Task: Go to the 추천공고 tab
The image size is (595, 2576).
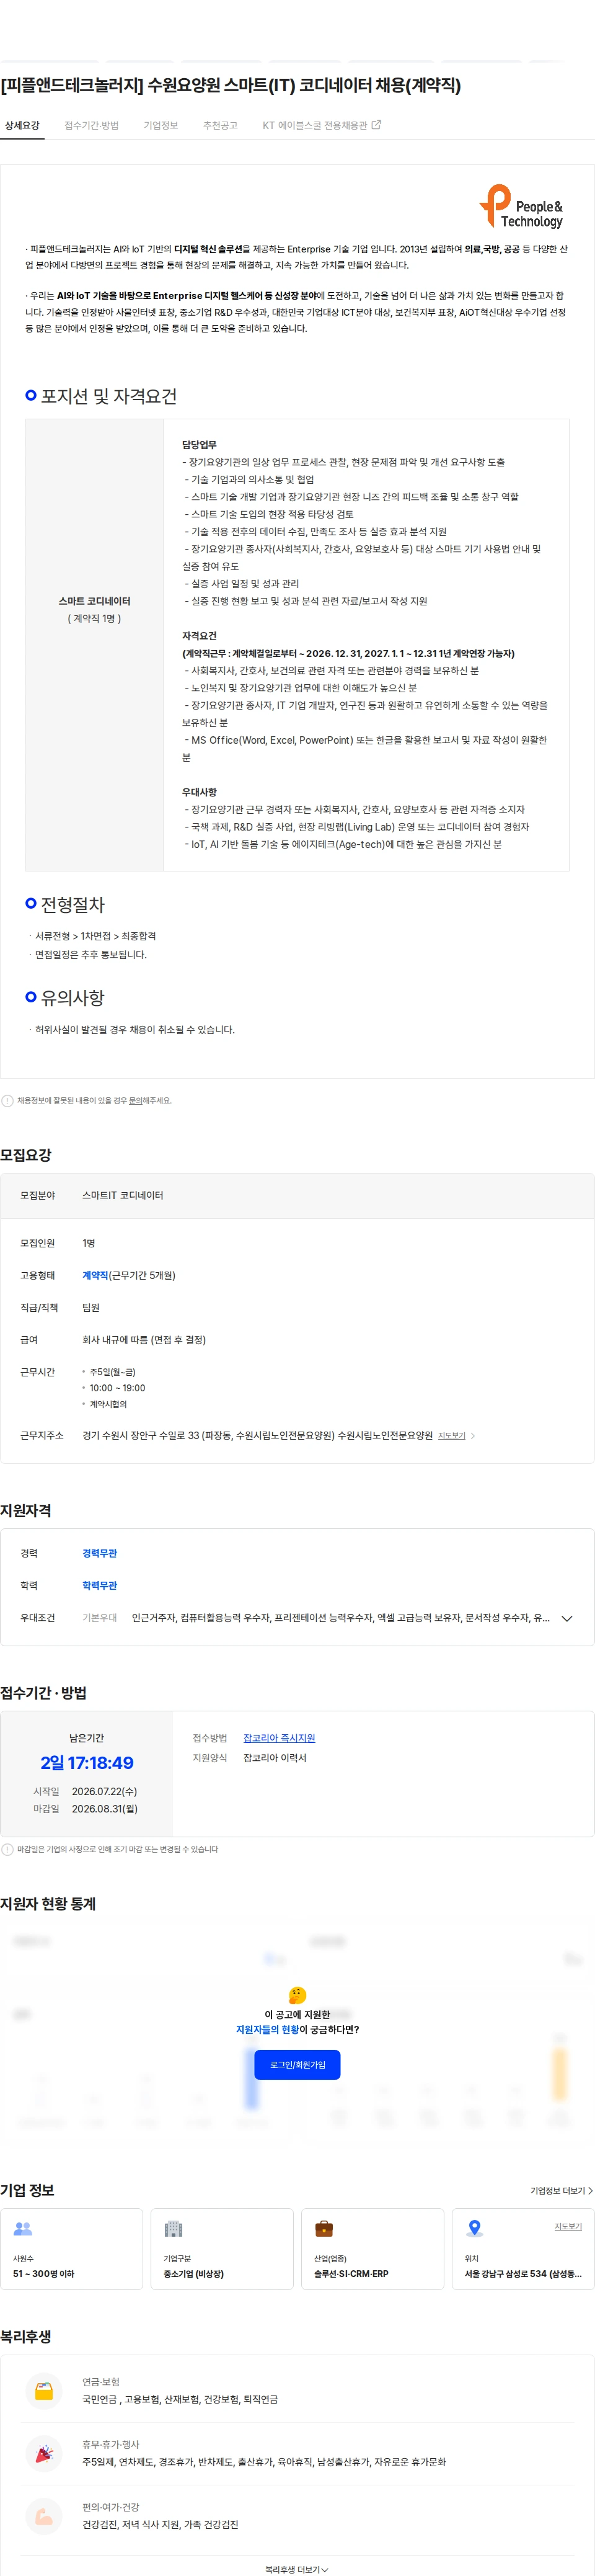Action: pyautogui.click(x=220, y=126)
